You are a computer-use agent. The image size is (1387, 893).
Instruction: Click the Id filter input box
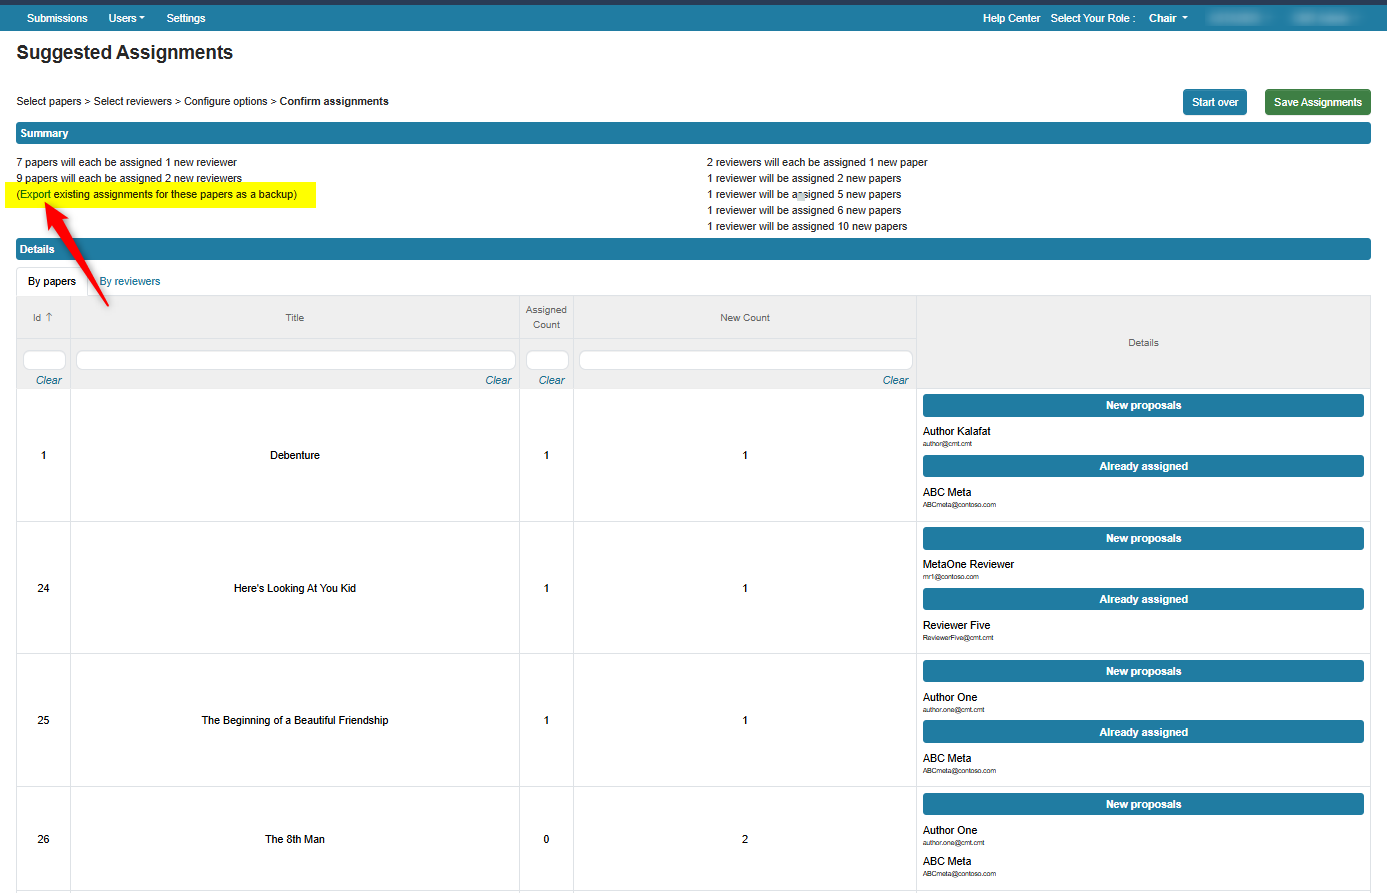coord(42,358)
